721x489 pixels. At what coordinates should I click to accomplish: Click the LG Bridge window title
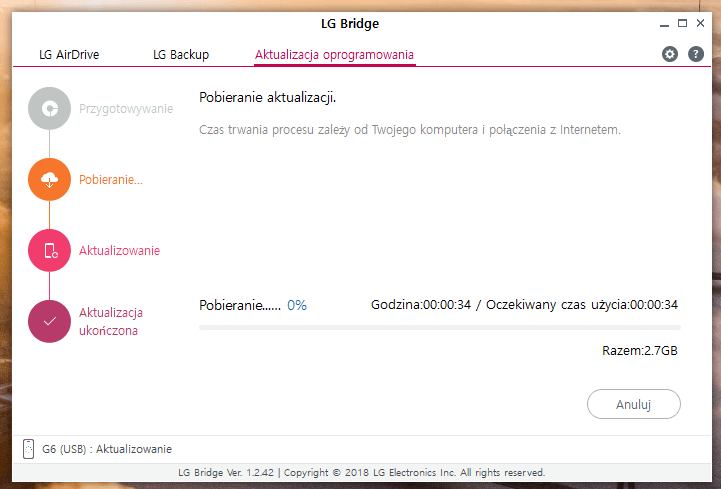click(350, 23)
